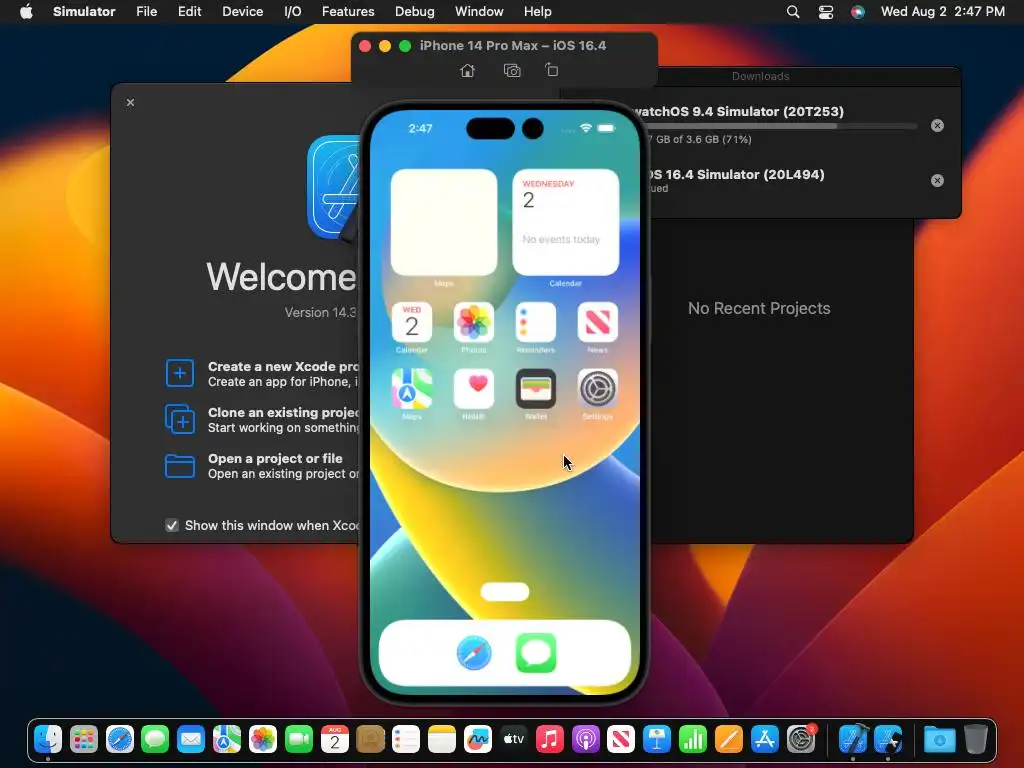Viewport: 1024px width, 768px height.
Task: Open the Downloads folder in the Dock
Action: click(x=939, y=739)
